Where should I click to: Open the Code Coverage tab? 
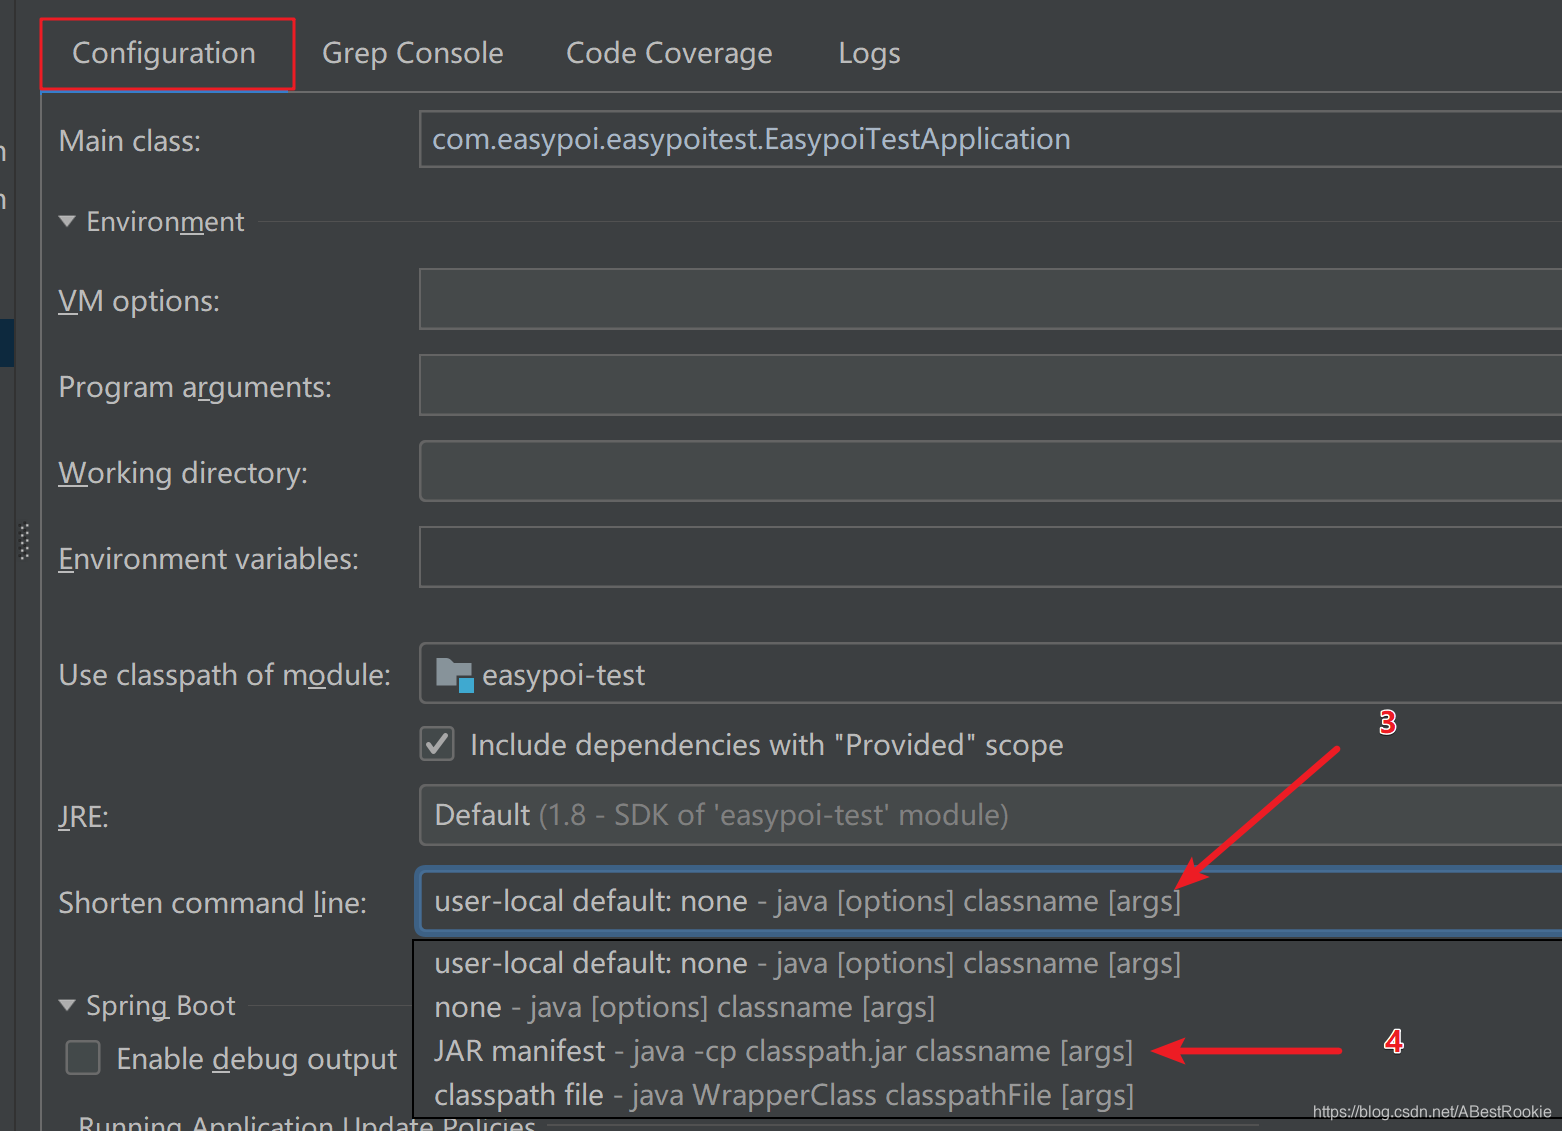point(669,53)
